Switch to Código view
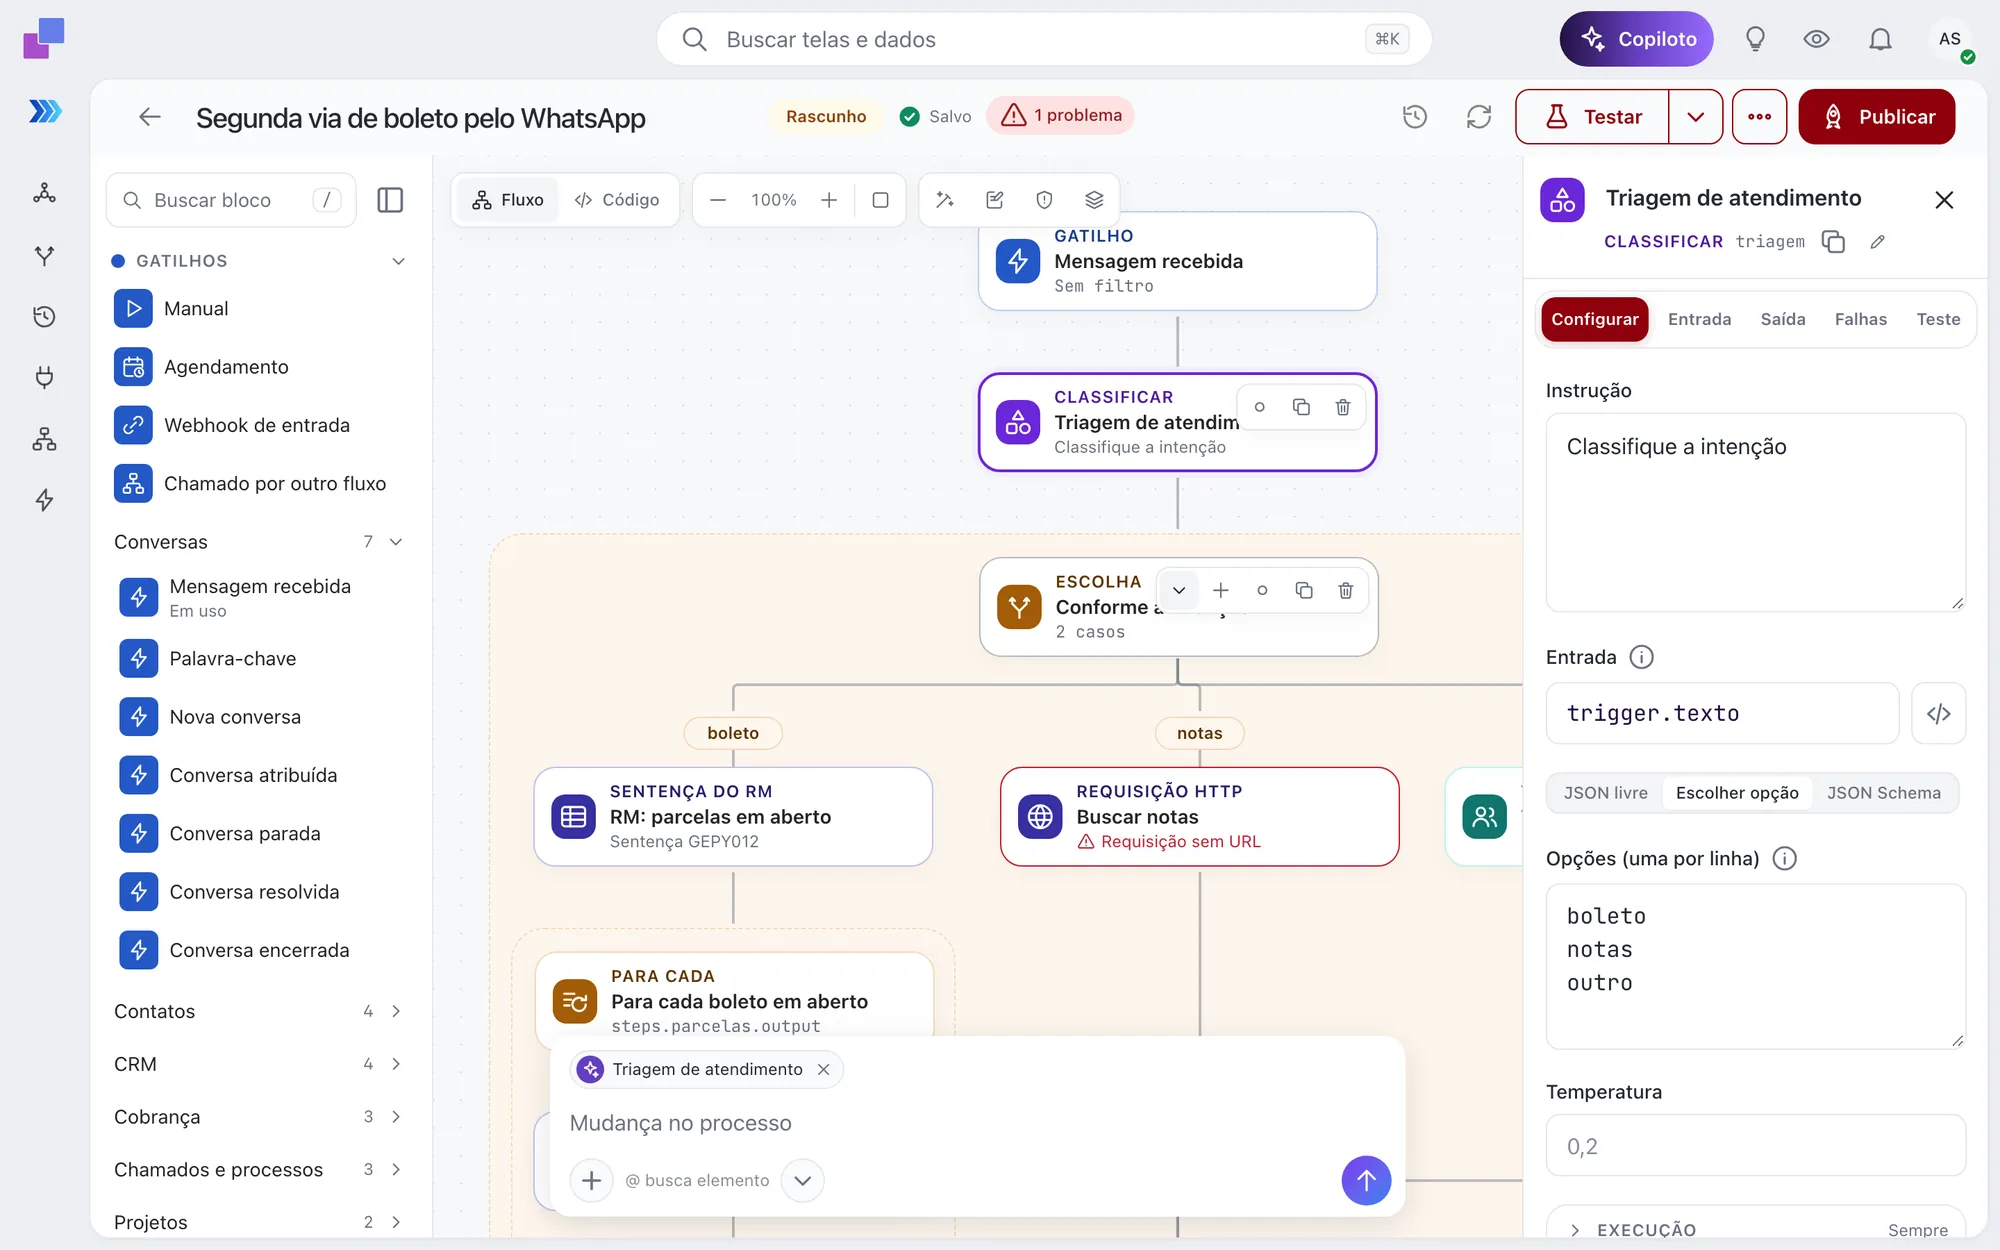Viewport: 2000px width, 1250px height. coord(617,200)
